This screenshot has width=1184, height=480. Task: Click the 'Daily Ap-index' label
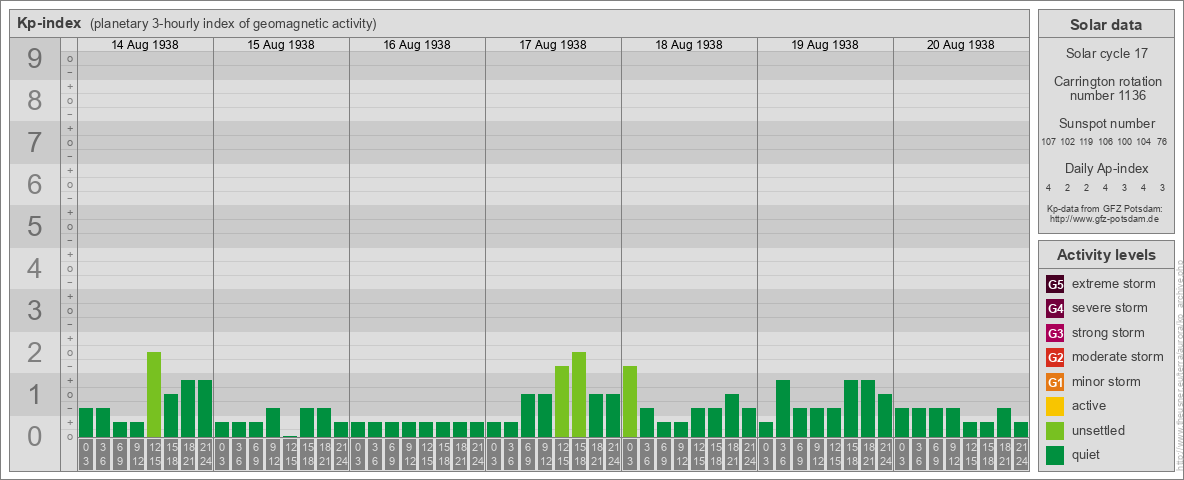[1106, 168]
